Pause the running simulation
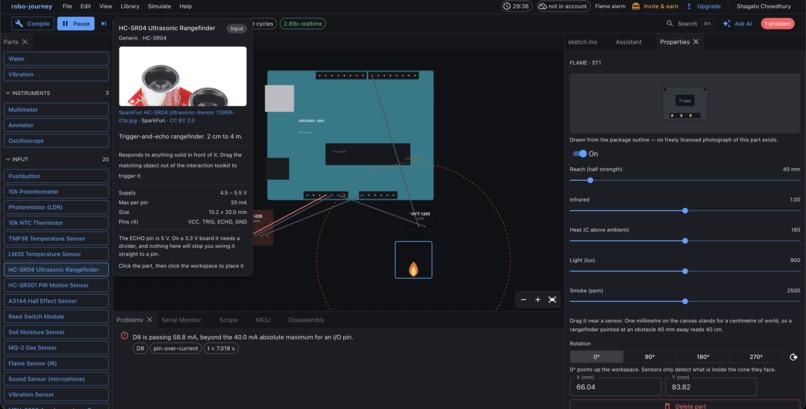Screen dimensions: 806x409 pyautogui.click(x=76, y=24)
